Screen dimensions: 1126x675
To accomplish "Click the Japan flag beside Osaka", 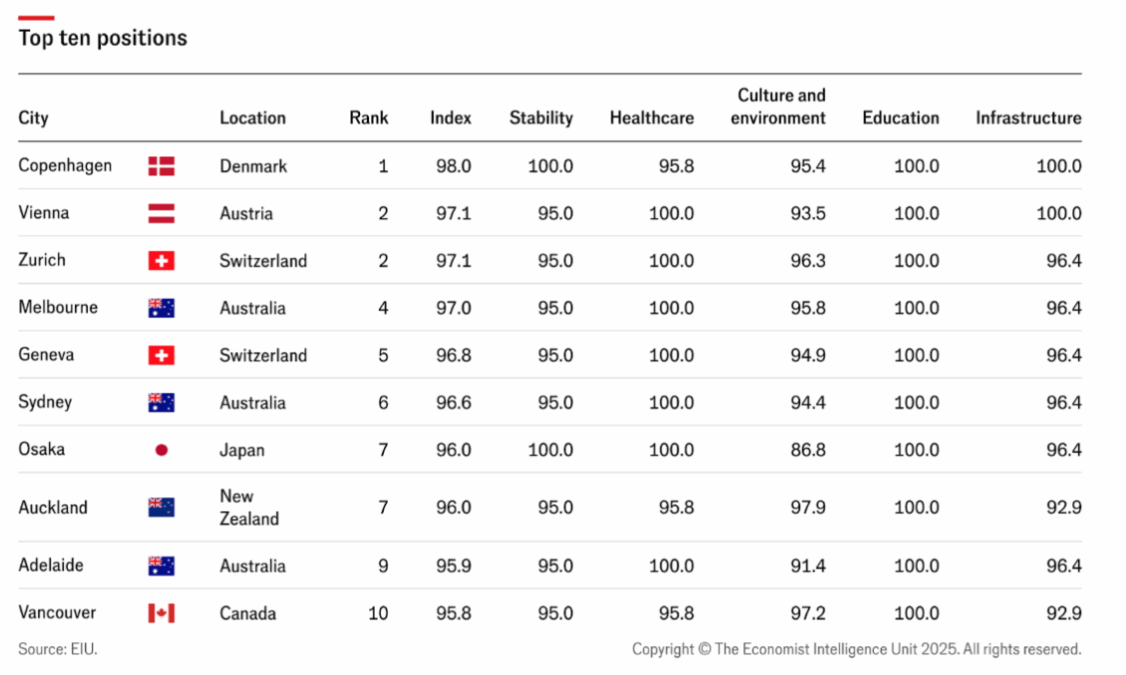I will [x=161, y=450].
